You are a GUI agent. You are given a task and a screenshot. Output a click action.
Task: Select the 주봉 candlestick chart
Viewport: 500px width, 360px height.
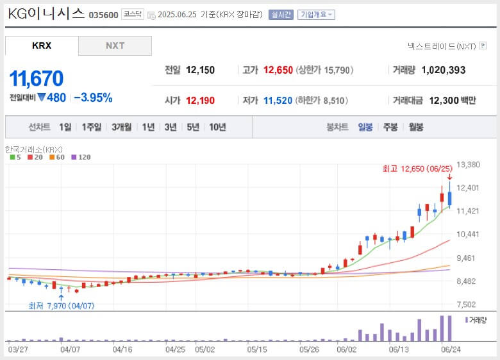pos(390,127)
